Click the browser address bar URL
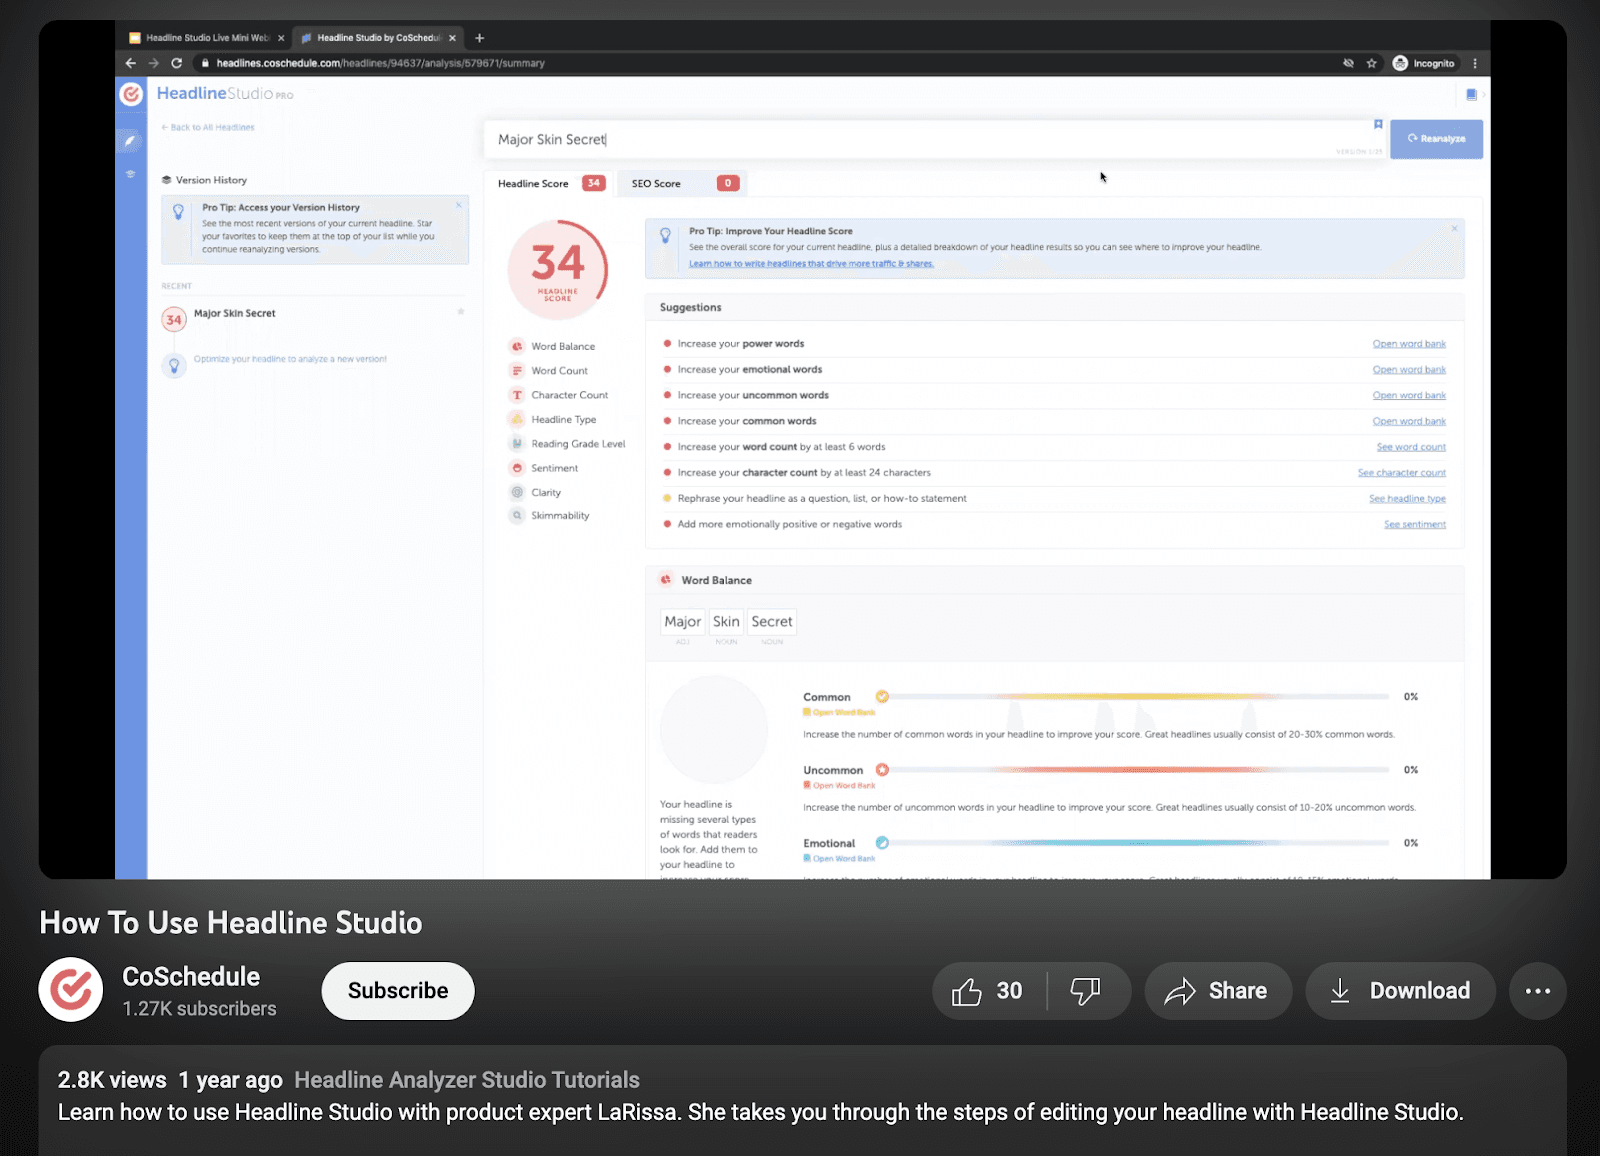 (381, 63)
